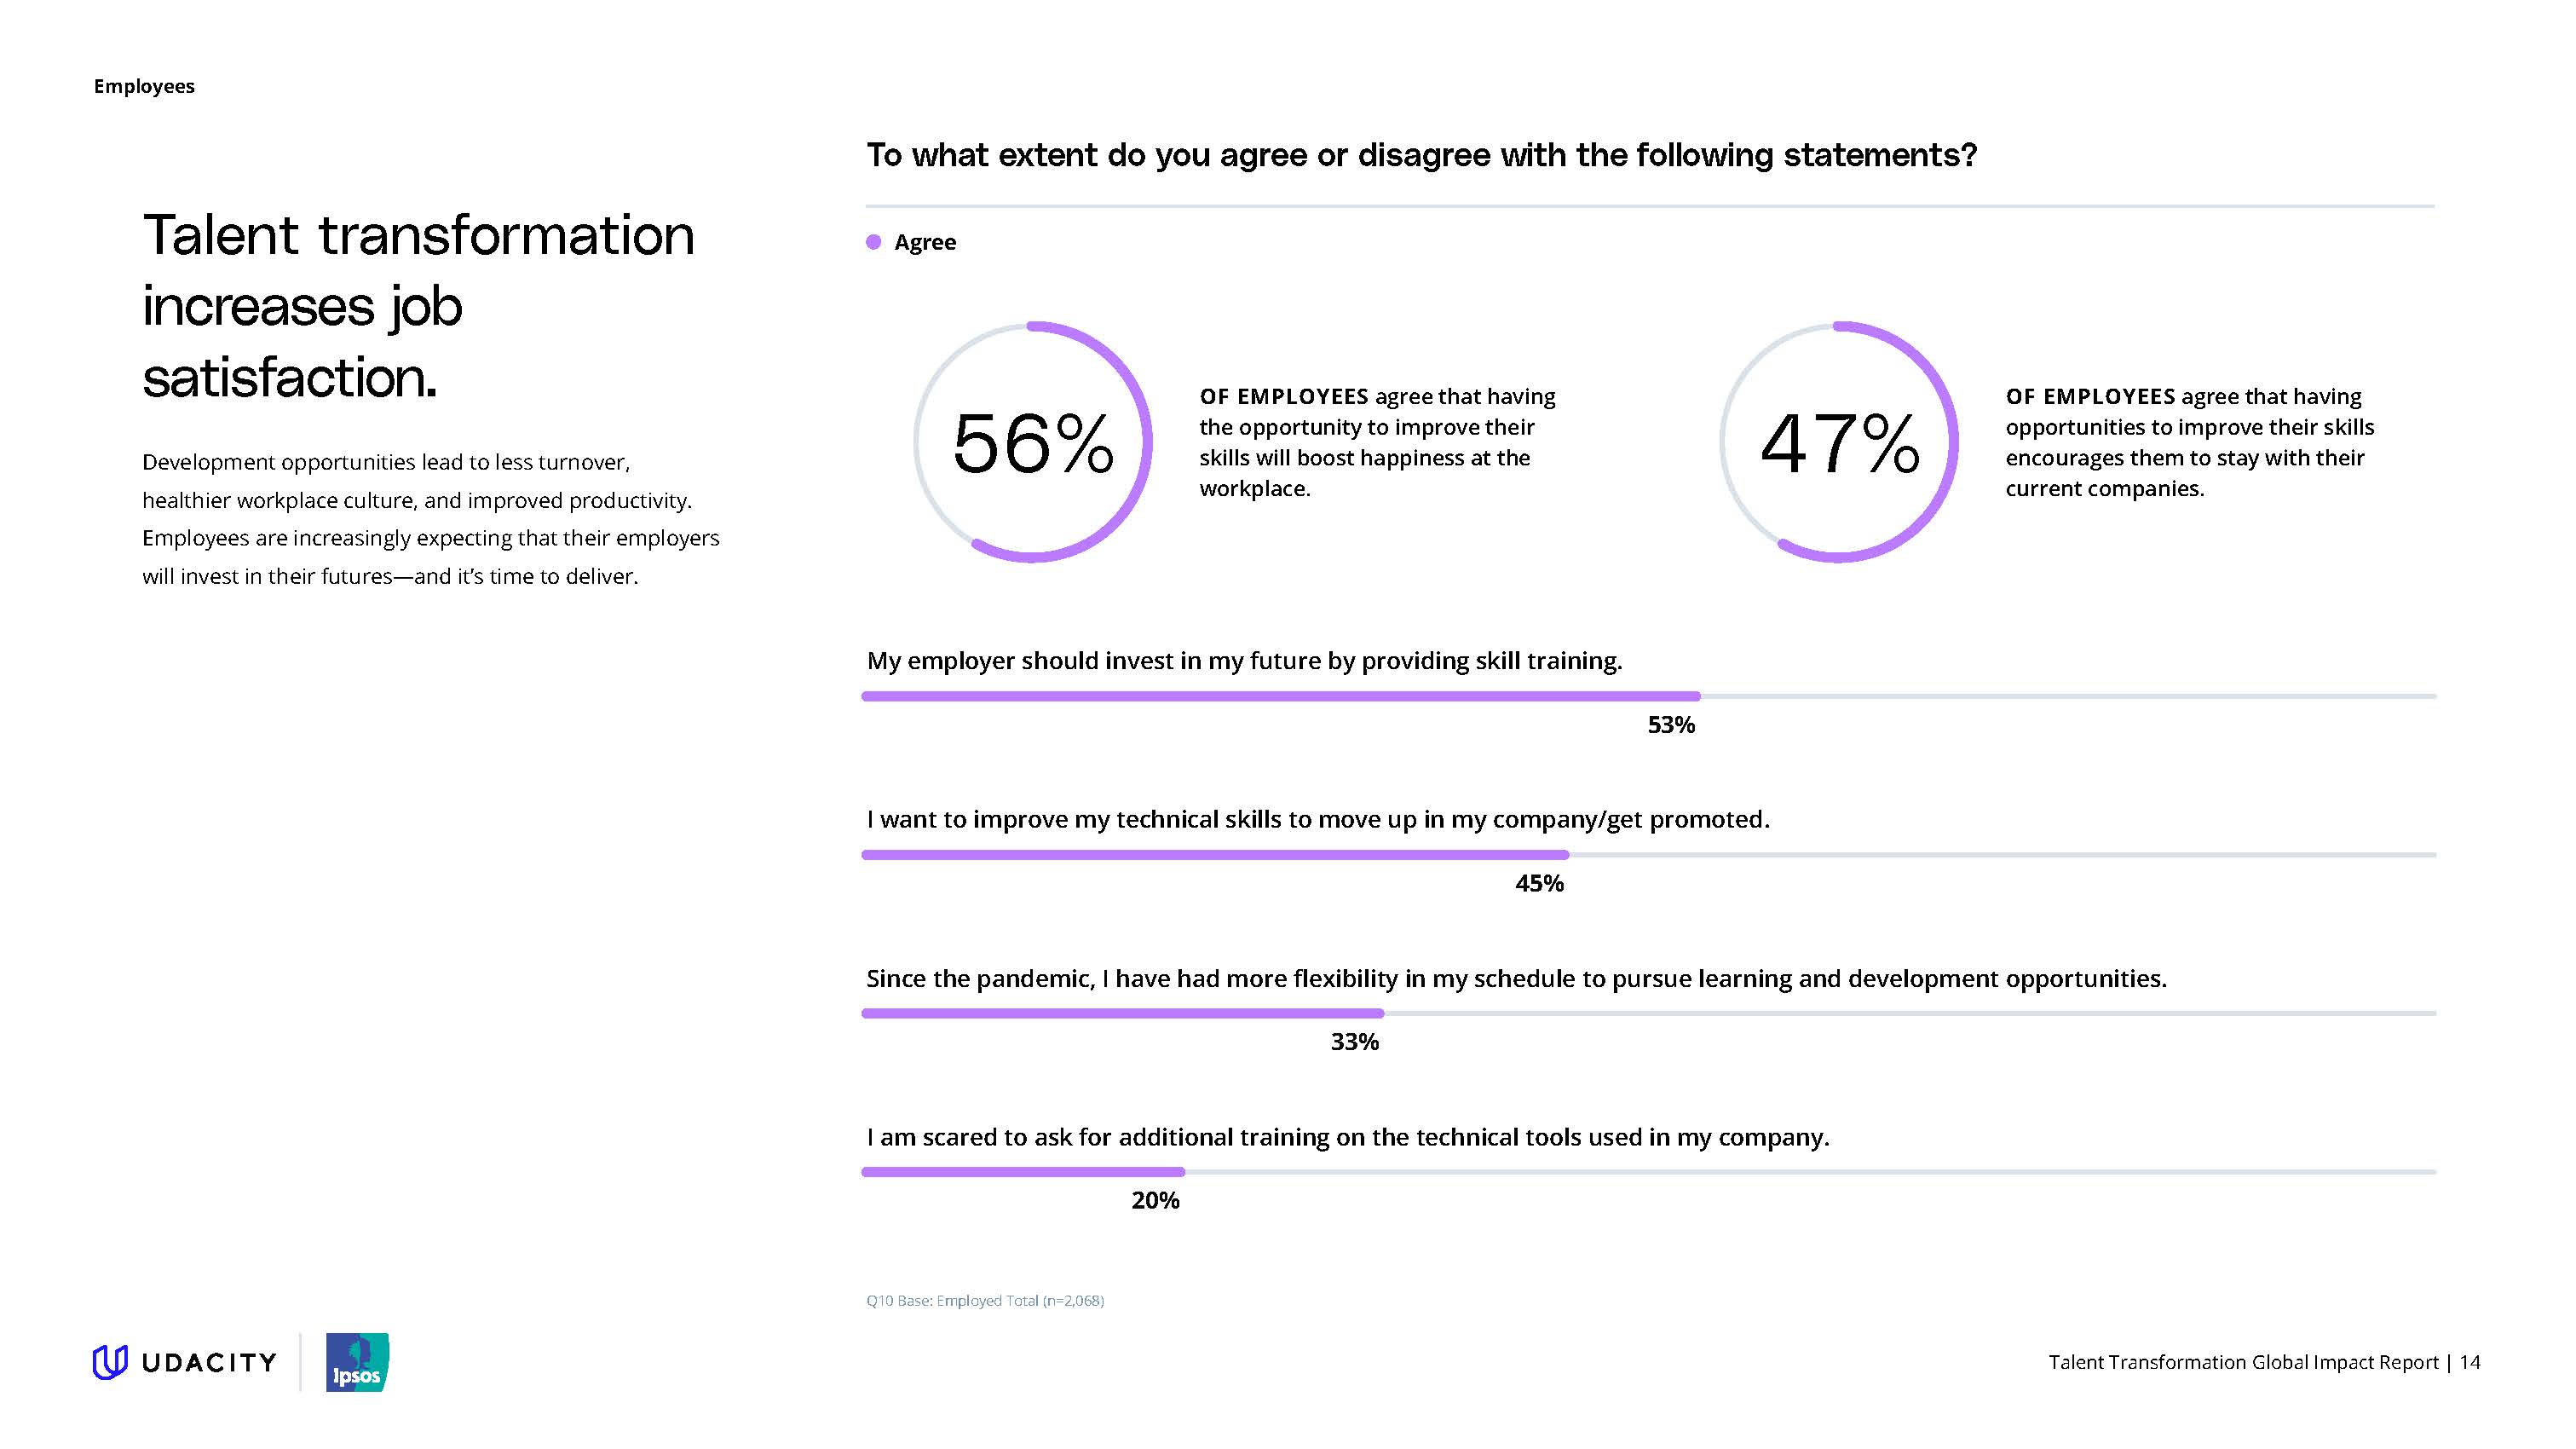Click the 53% skill training bar
This screenshot has height=1449, width=2576.
[1280, 696]
